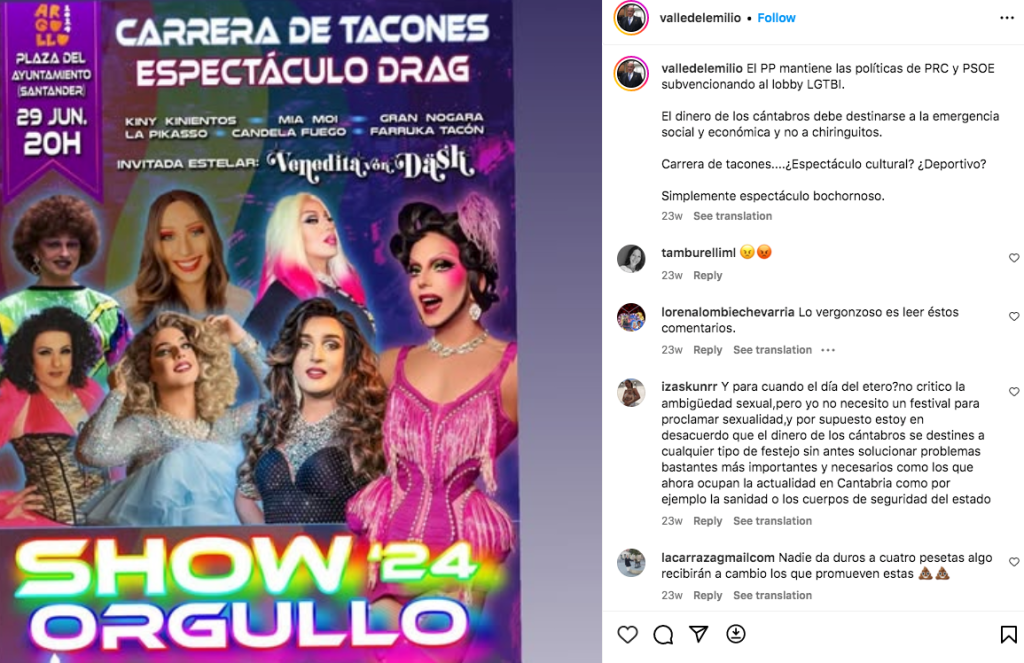Click the download arrow circle icon
The width and height of the screenshot is (1024, 663).
736,634
